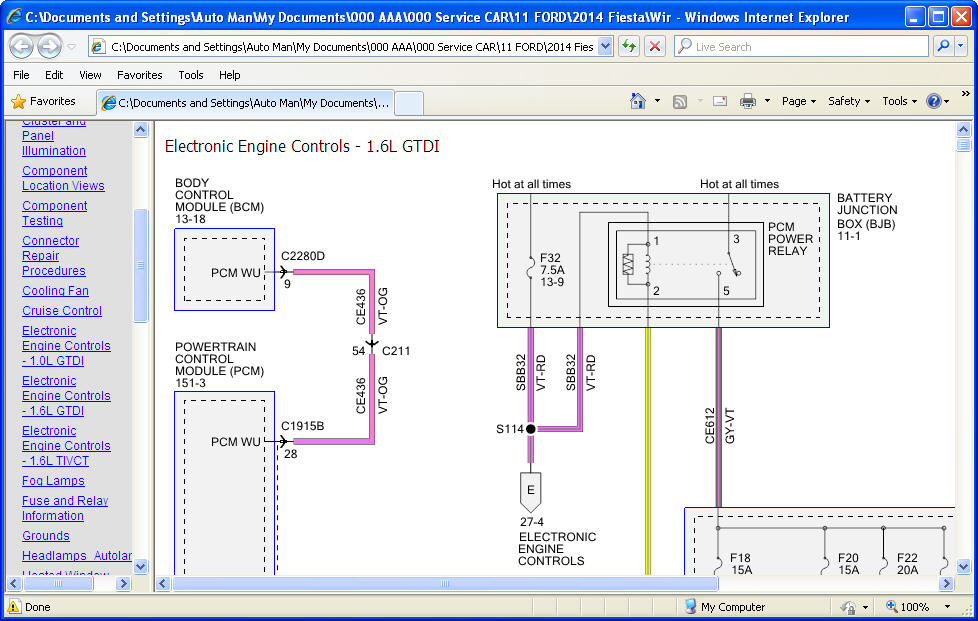Click the diagram's horizontal scrollbar thumb
This screenshot has height=621, width=978.
pyautogui.click(x=445, y=583)
